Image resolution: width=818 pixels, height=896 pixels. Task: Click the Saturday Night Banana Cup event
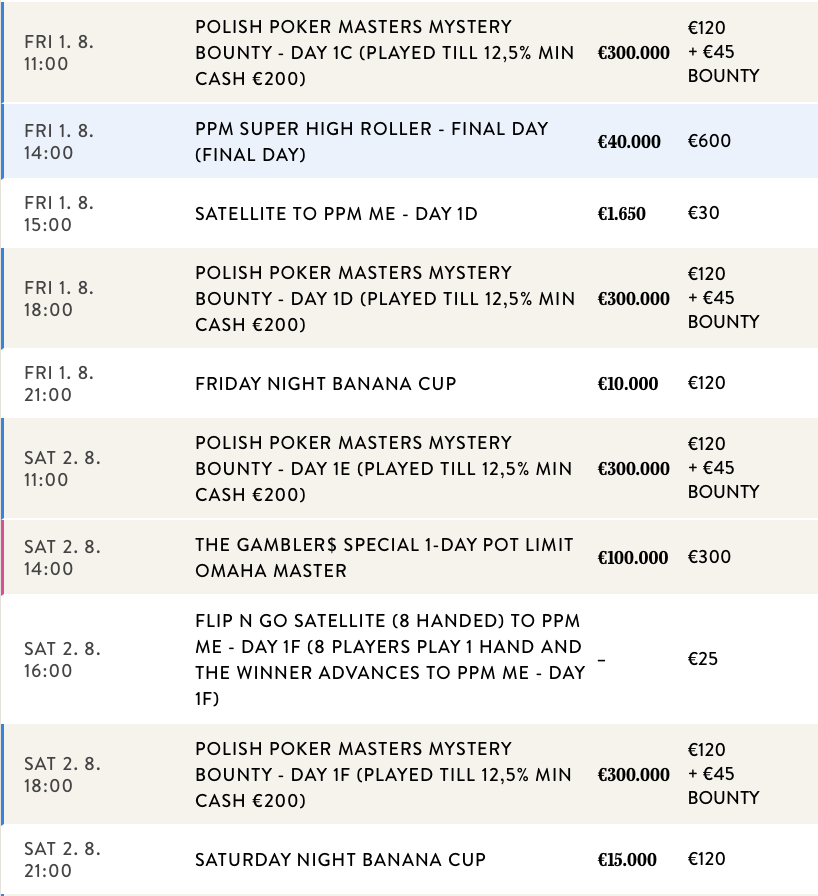340,860
